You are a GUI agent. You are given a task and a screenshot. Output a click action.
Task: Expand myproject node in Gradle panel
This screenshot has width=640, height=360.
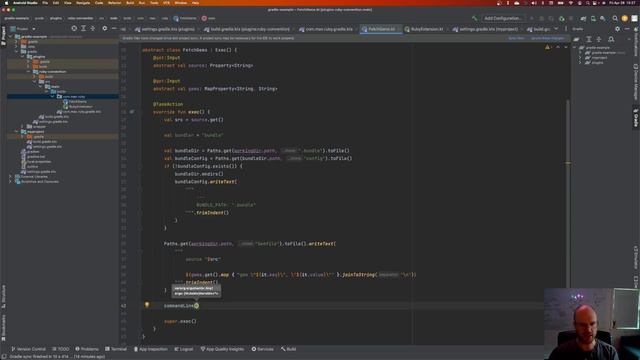(580, 58)
